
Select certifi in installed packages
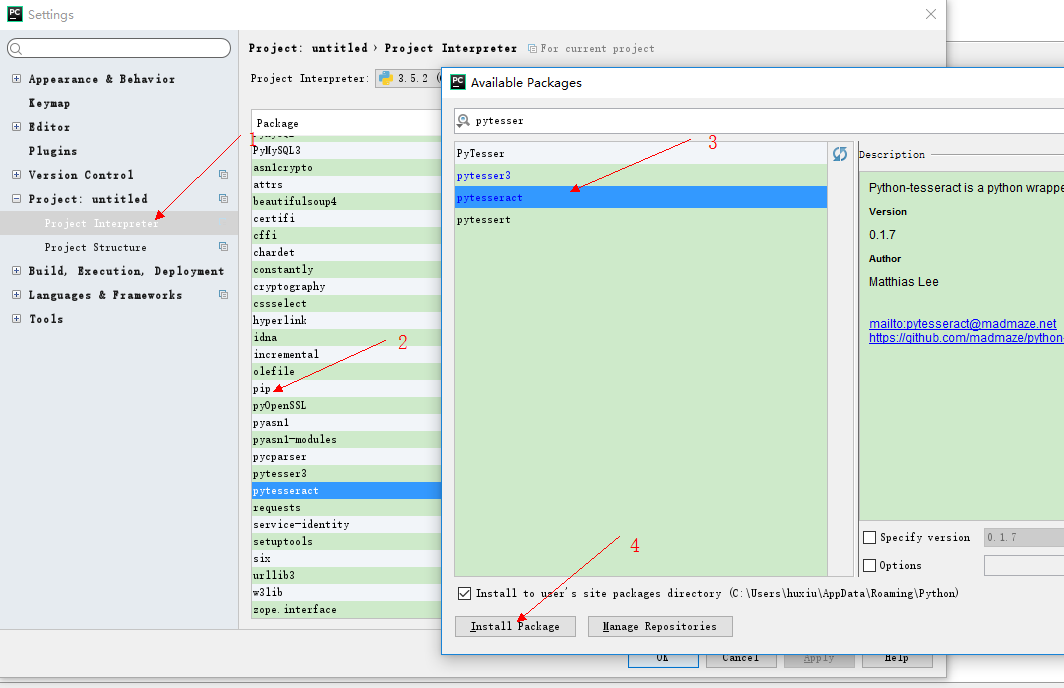346,218
